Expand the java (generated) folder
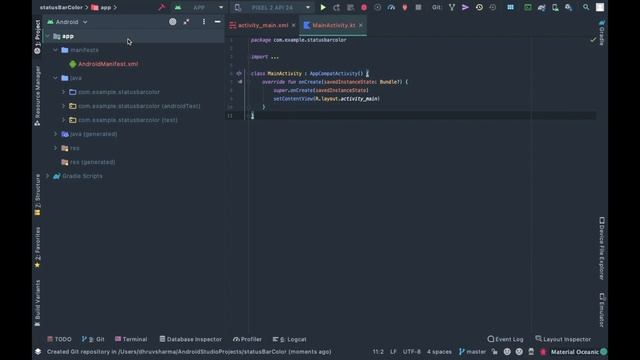The height and width of the screenshot is (360, 640). pos(56,134)
